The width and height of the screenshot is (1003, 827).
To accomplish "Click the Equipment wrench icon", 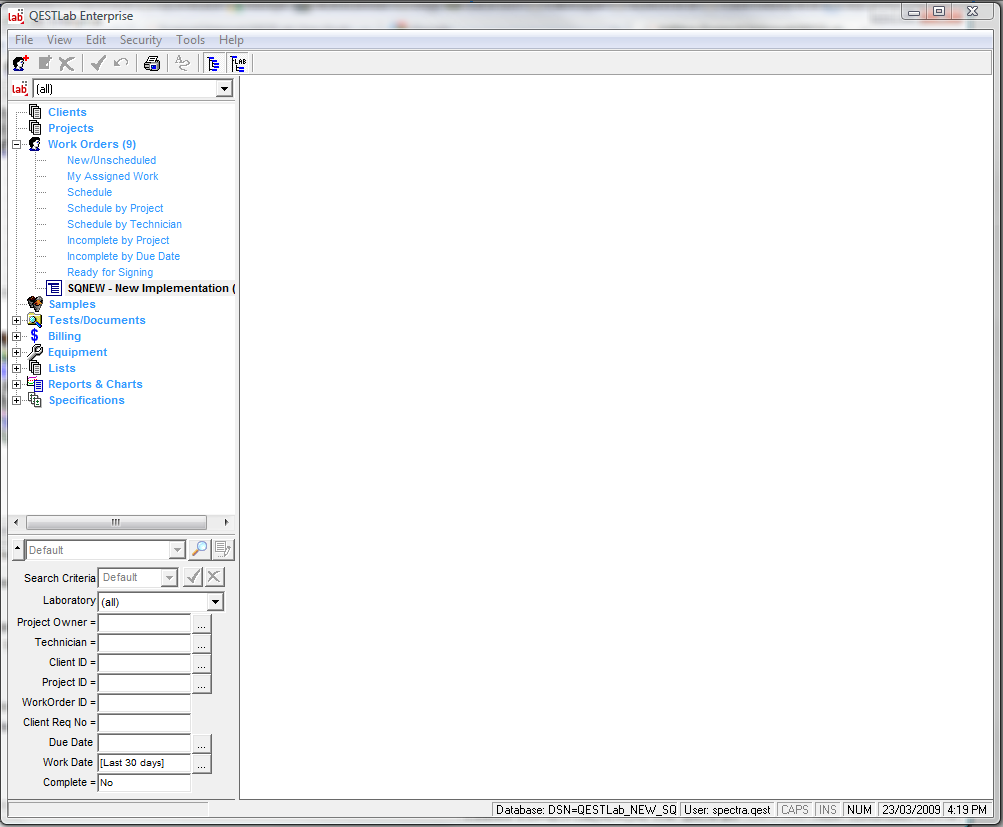I will (x=35, y=352).
